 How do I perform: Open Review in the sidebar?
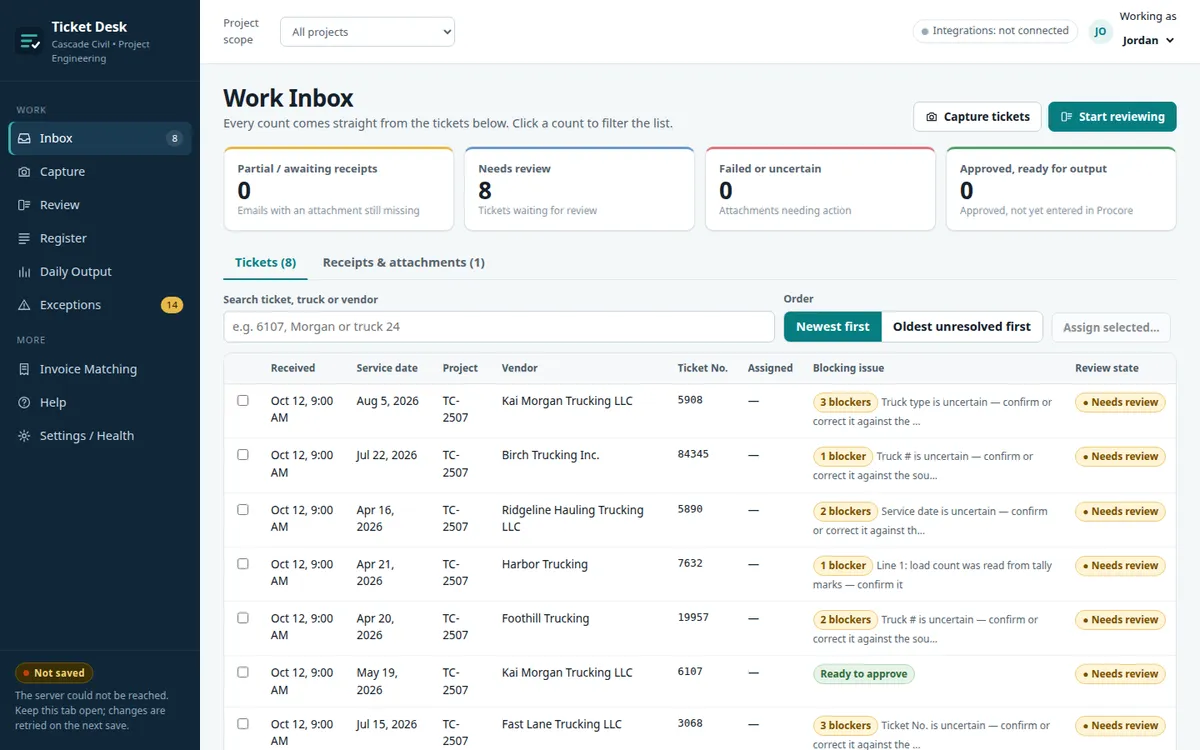tap(100, 205)
